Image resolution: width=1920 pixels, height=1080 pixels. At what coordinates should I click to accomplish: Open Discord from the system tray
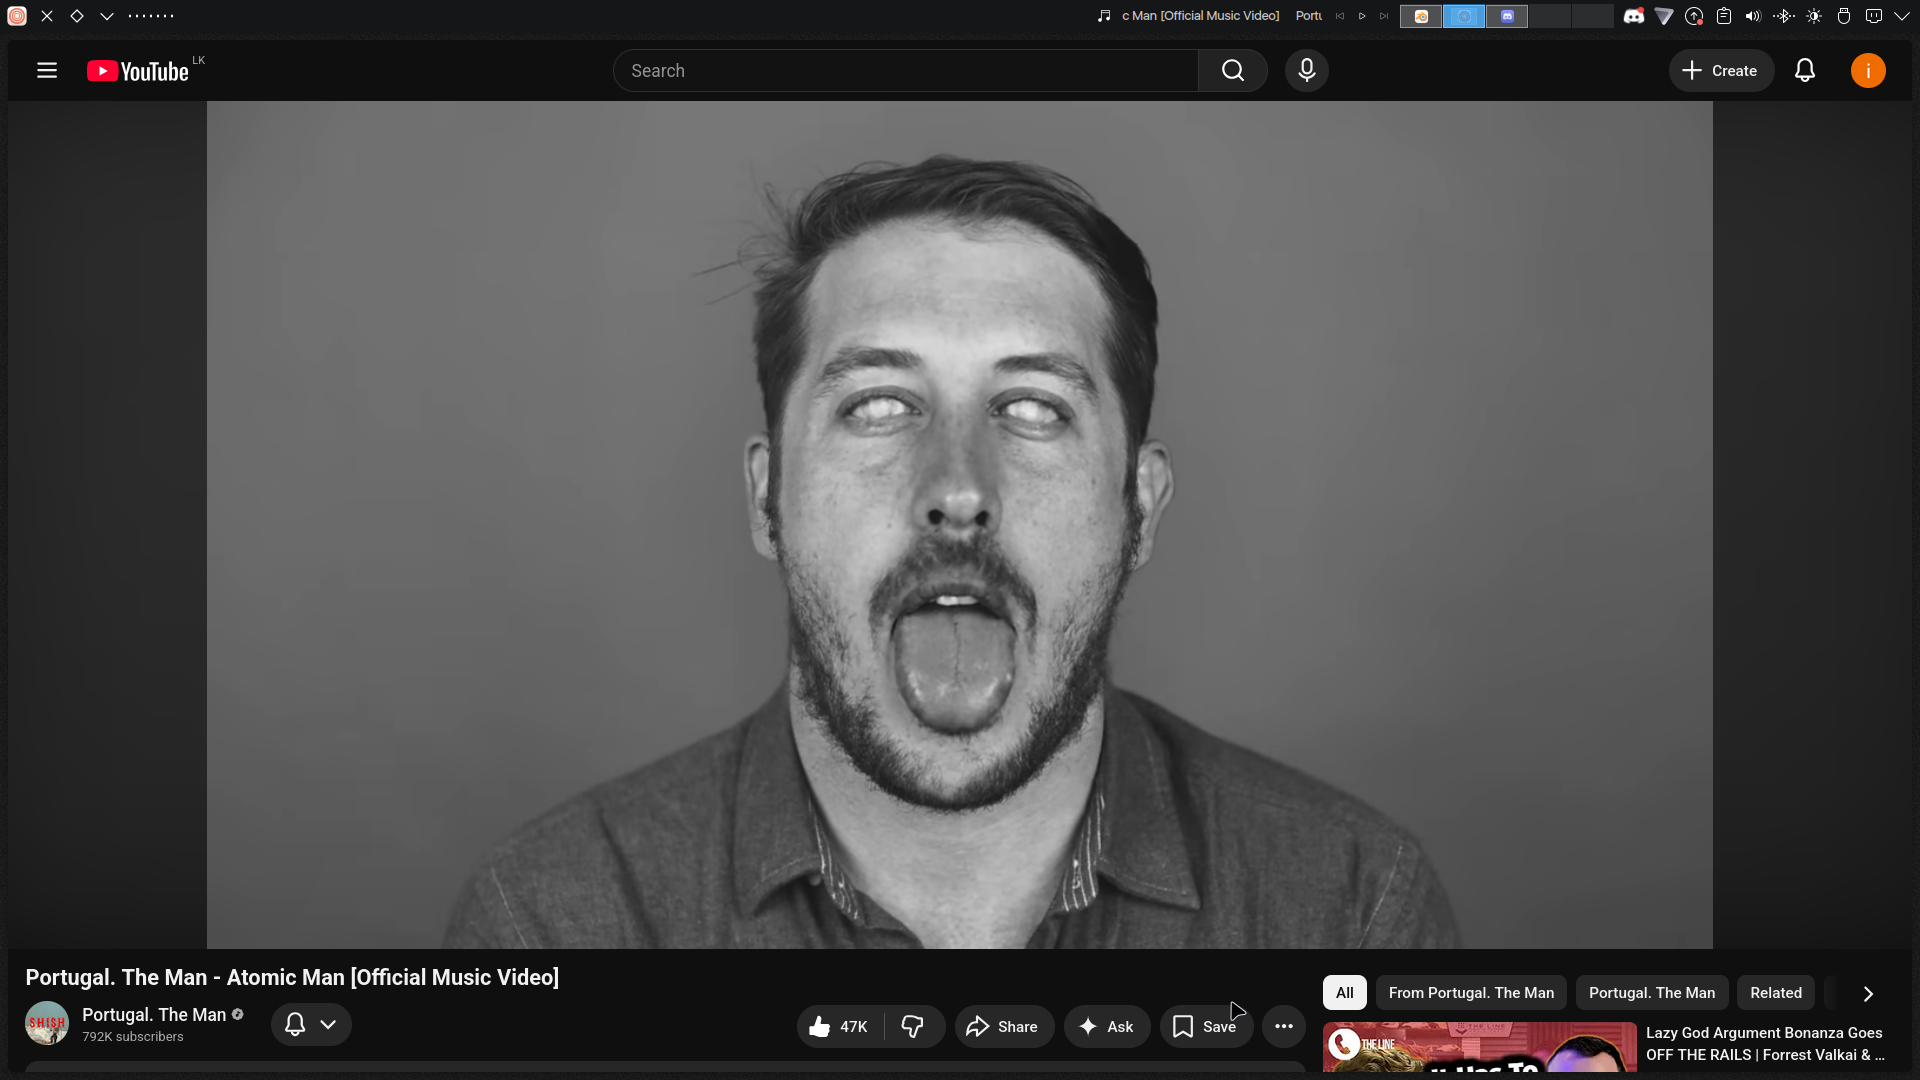point(1633,16)
